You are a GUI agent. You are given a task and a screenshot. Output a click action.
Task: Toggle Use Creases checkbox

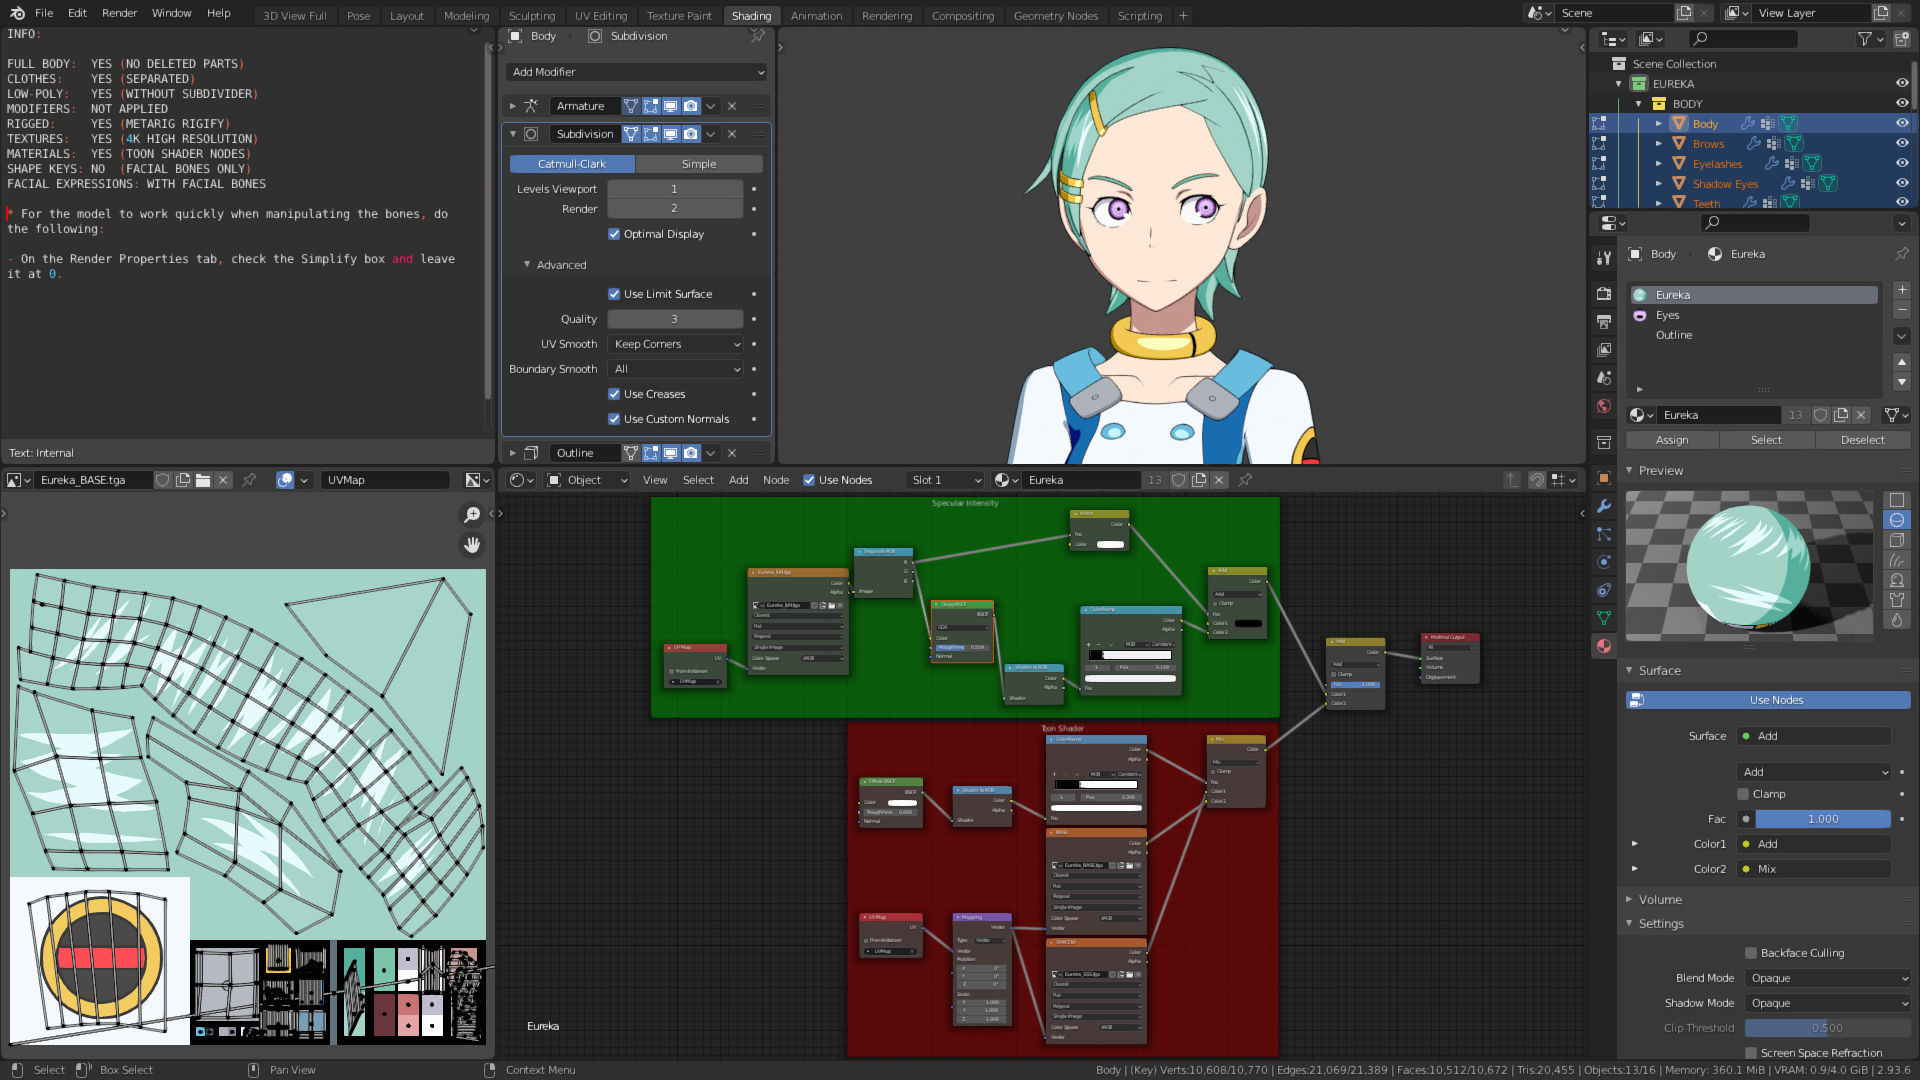614,394
